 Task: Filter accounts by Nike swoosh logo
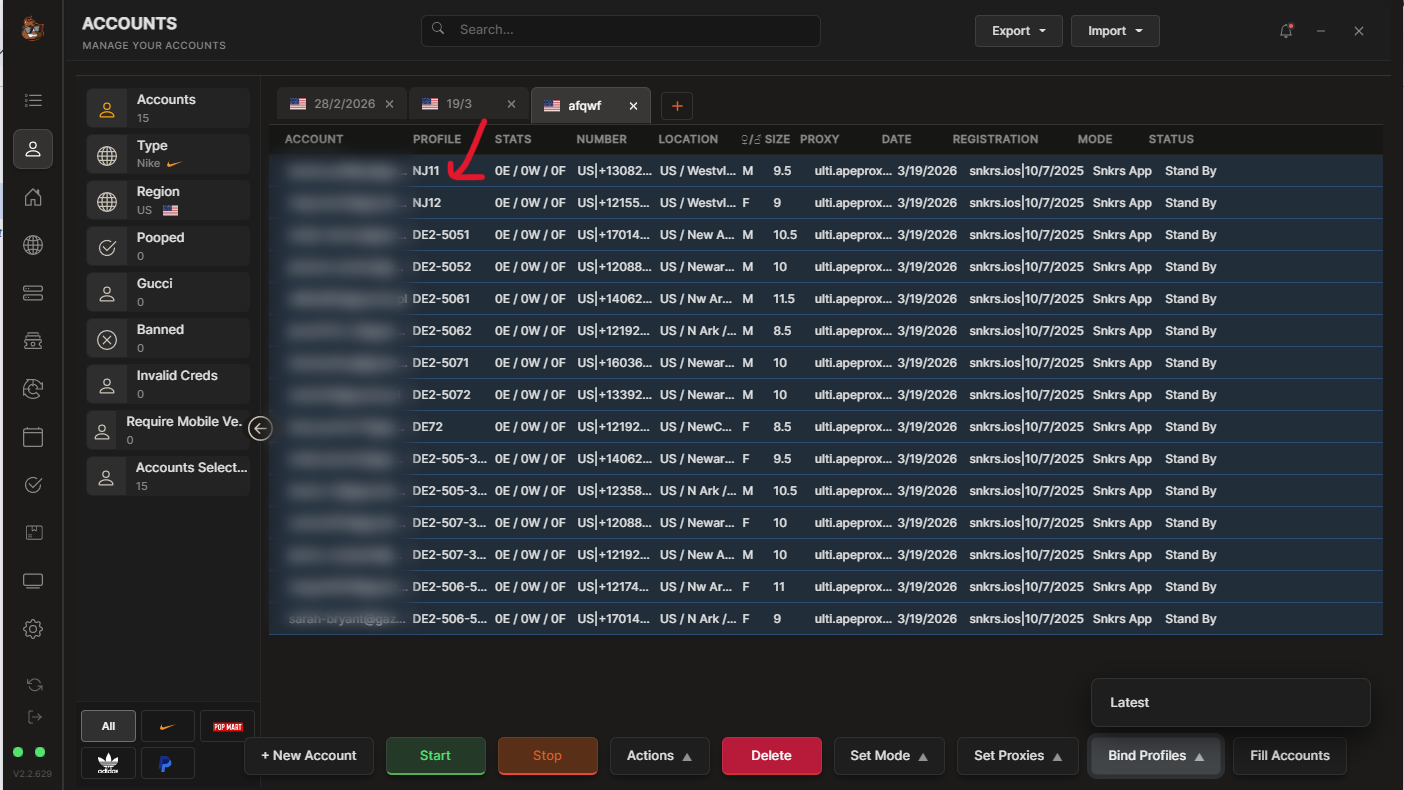tap(168, 727)
